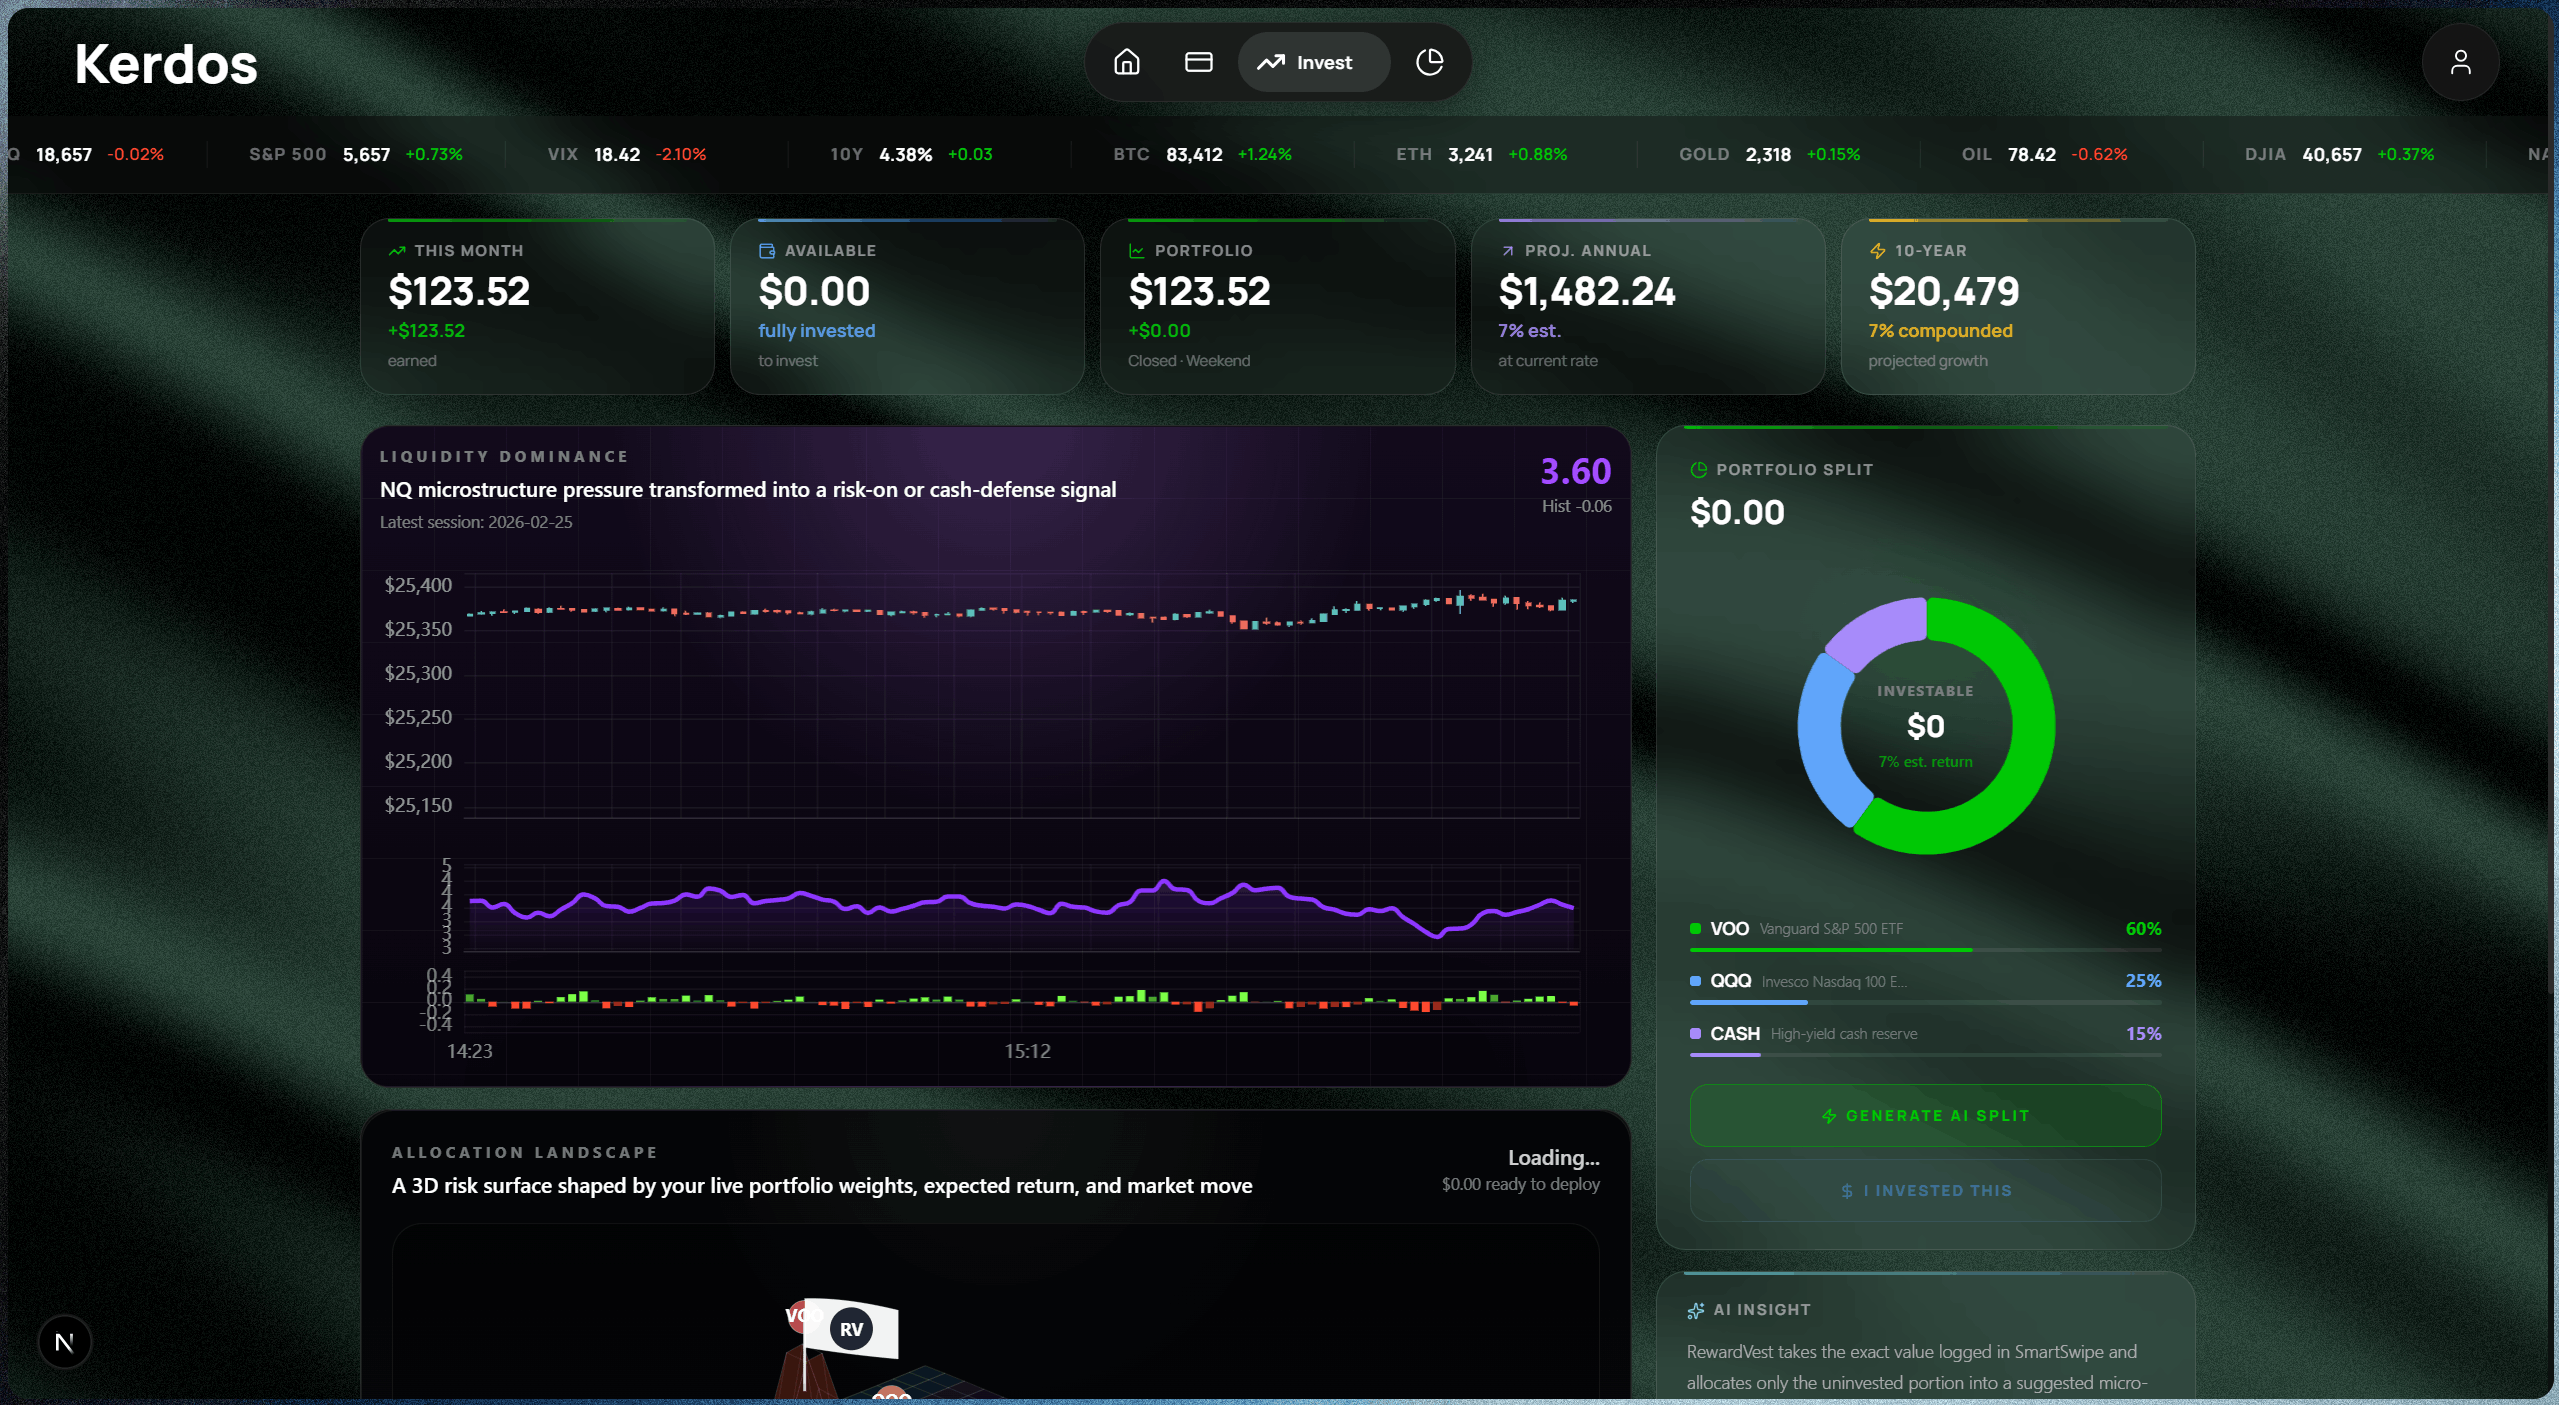Select the Invest tab
Image resolution: width=2559 pixels, height=1405 pixels.
(1312, 62)
